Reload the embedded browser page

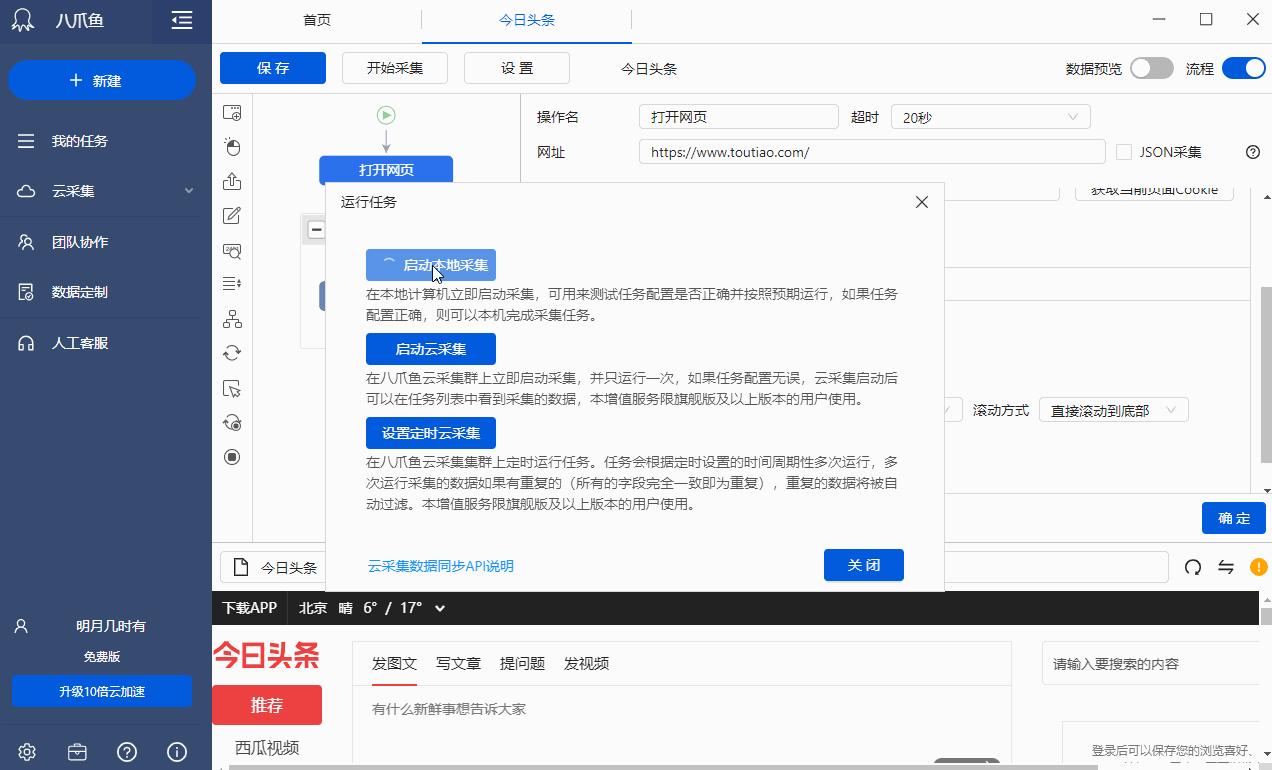pos(1192,567)
